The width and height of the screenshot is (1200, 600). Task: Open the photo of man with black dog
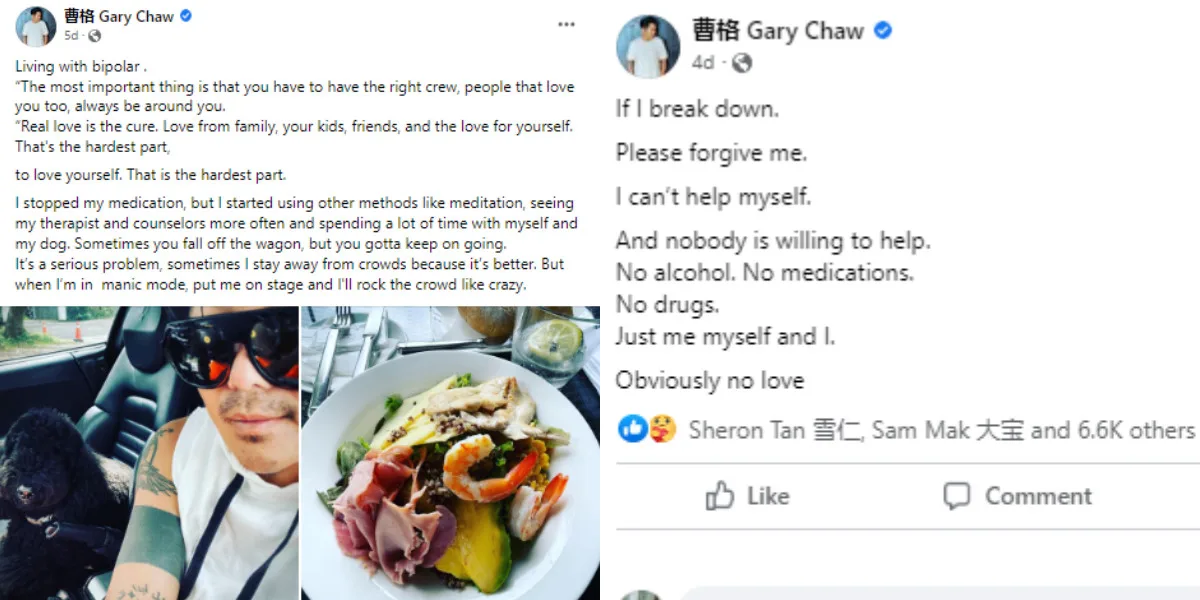click(x=149, y=453)
